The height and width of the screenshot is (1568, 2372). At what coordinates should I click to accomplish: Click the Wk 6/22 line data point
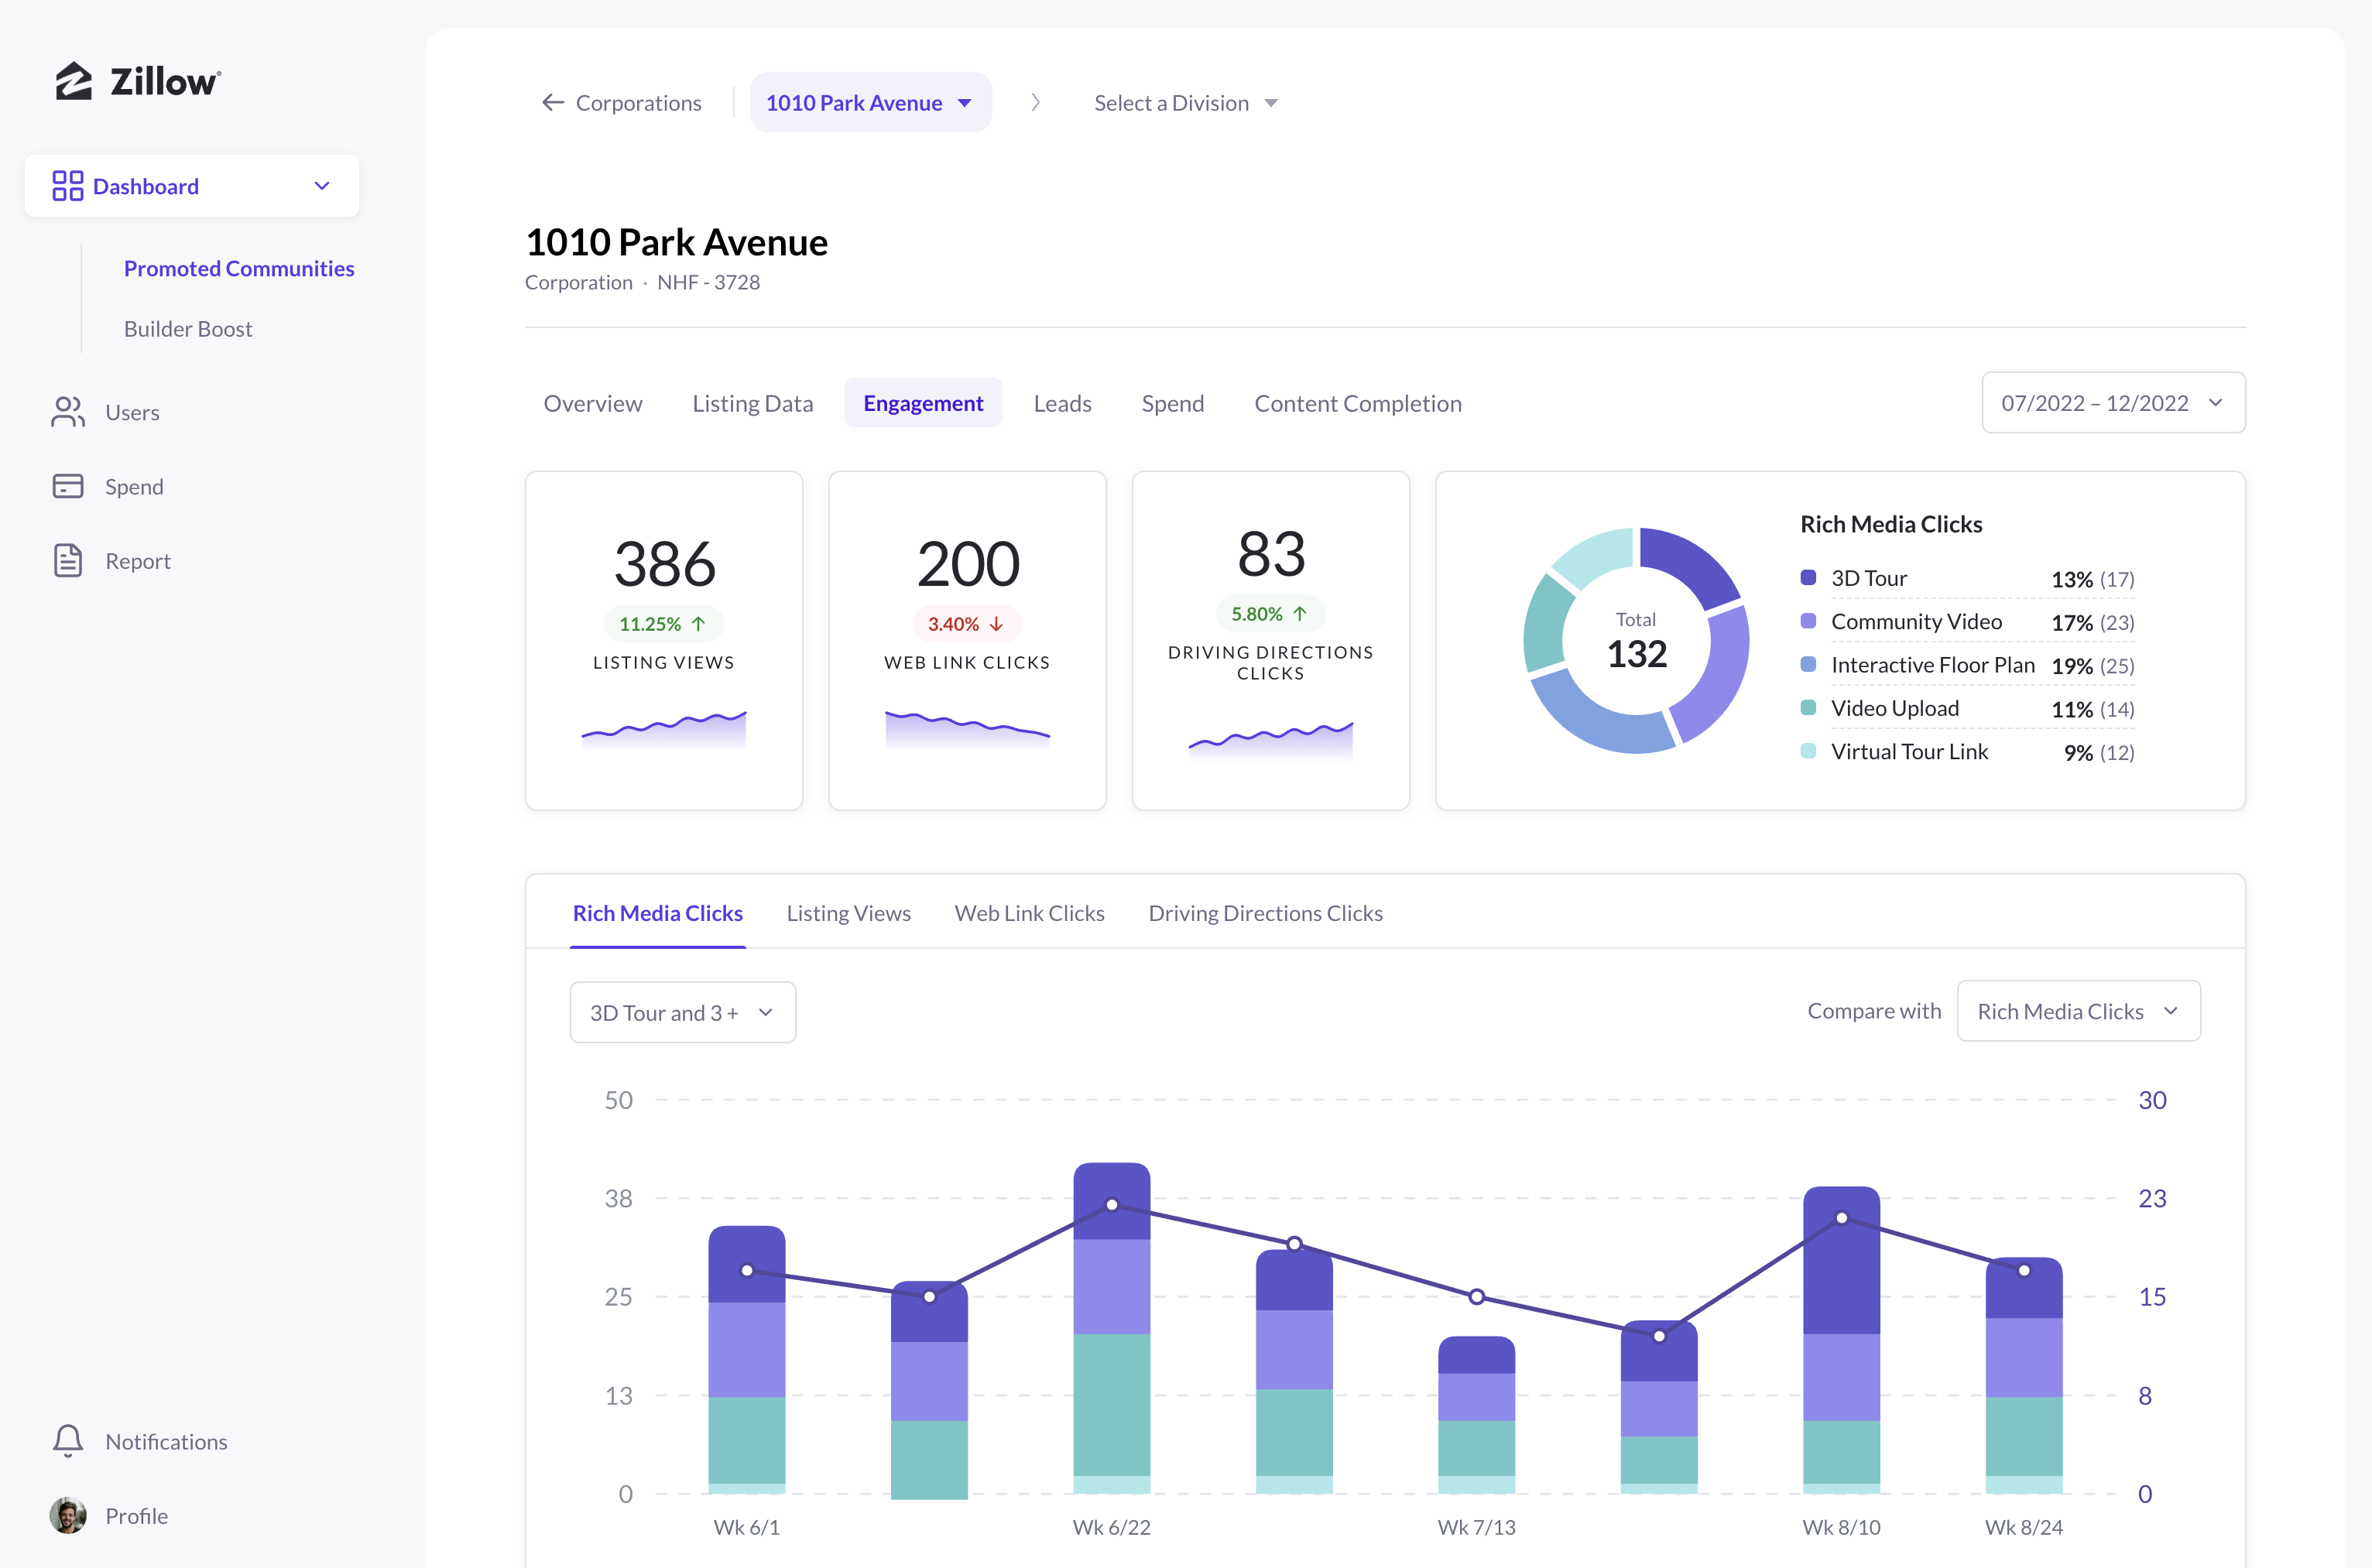click(1112, 1204)
